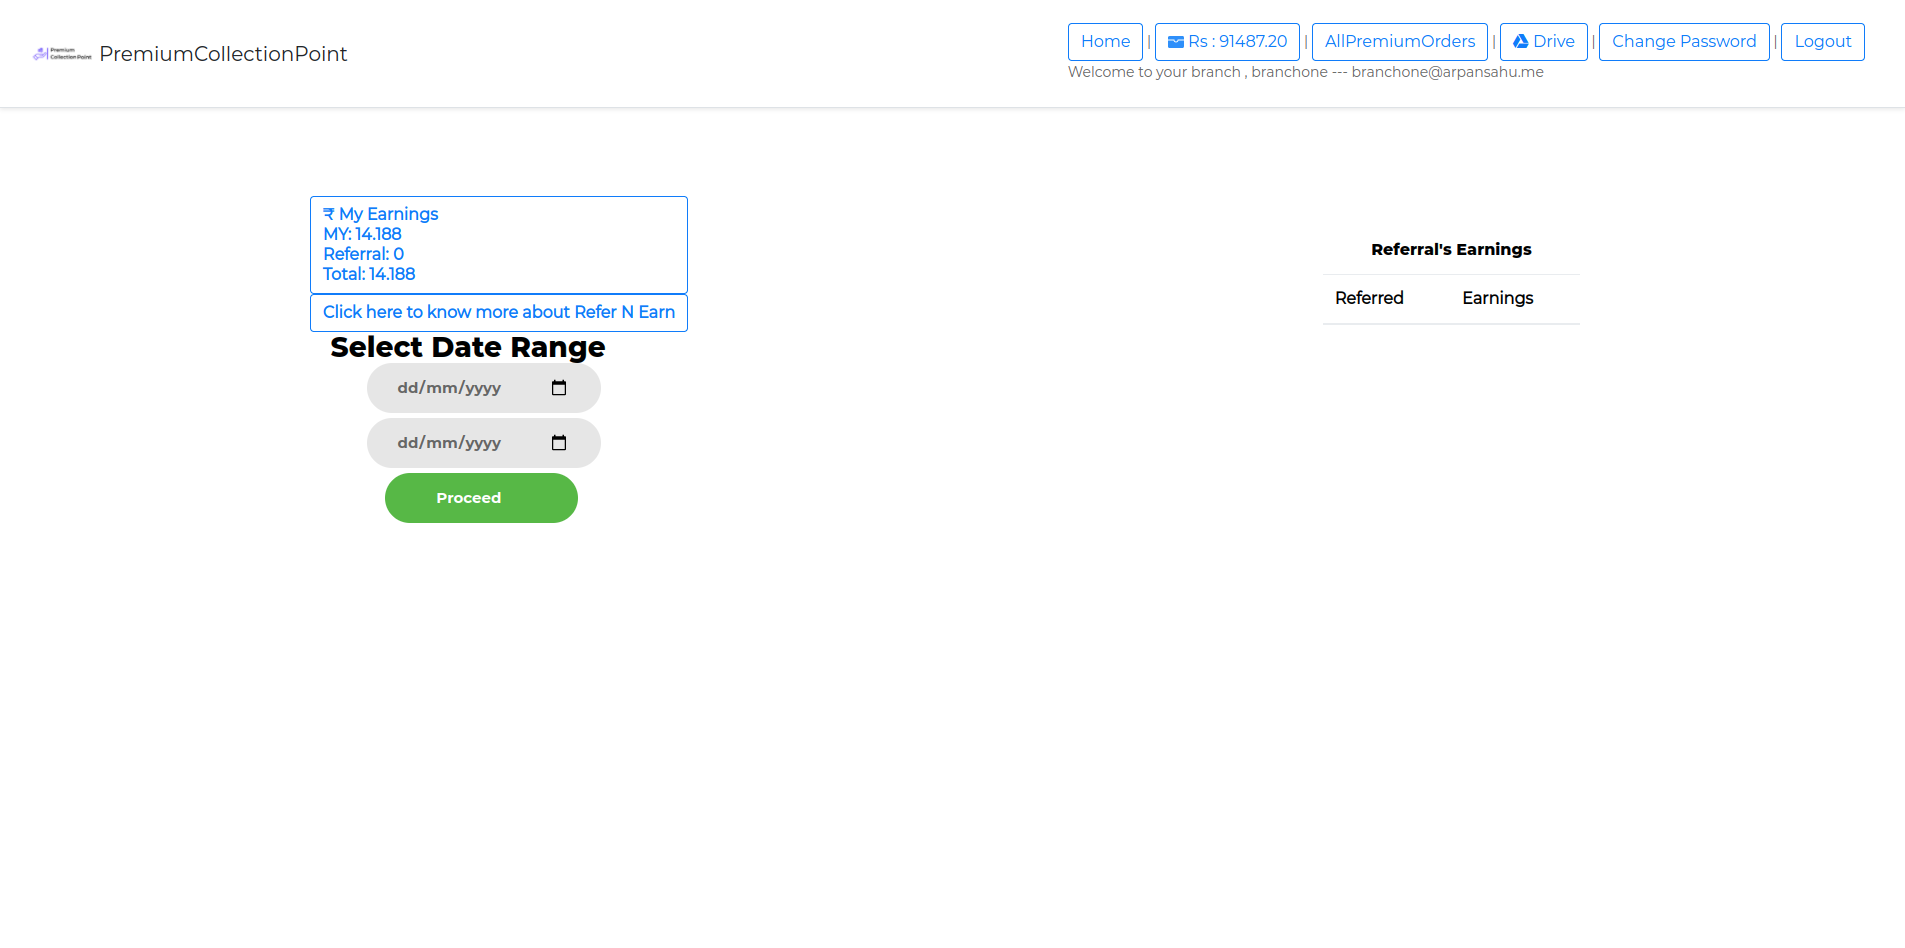
Task: Log out using the Logout button
Action: pos(1822,42)
